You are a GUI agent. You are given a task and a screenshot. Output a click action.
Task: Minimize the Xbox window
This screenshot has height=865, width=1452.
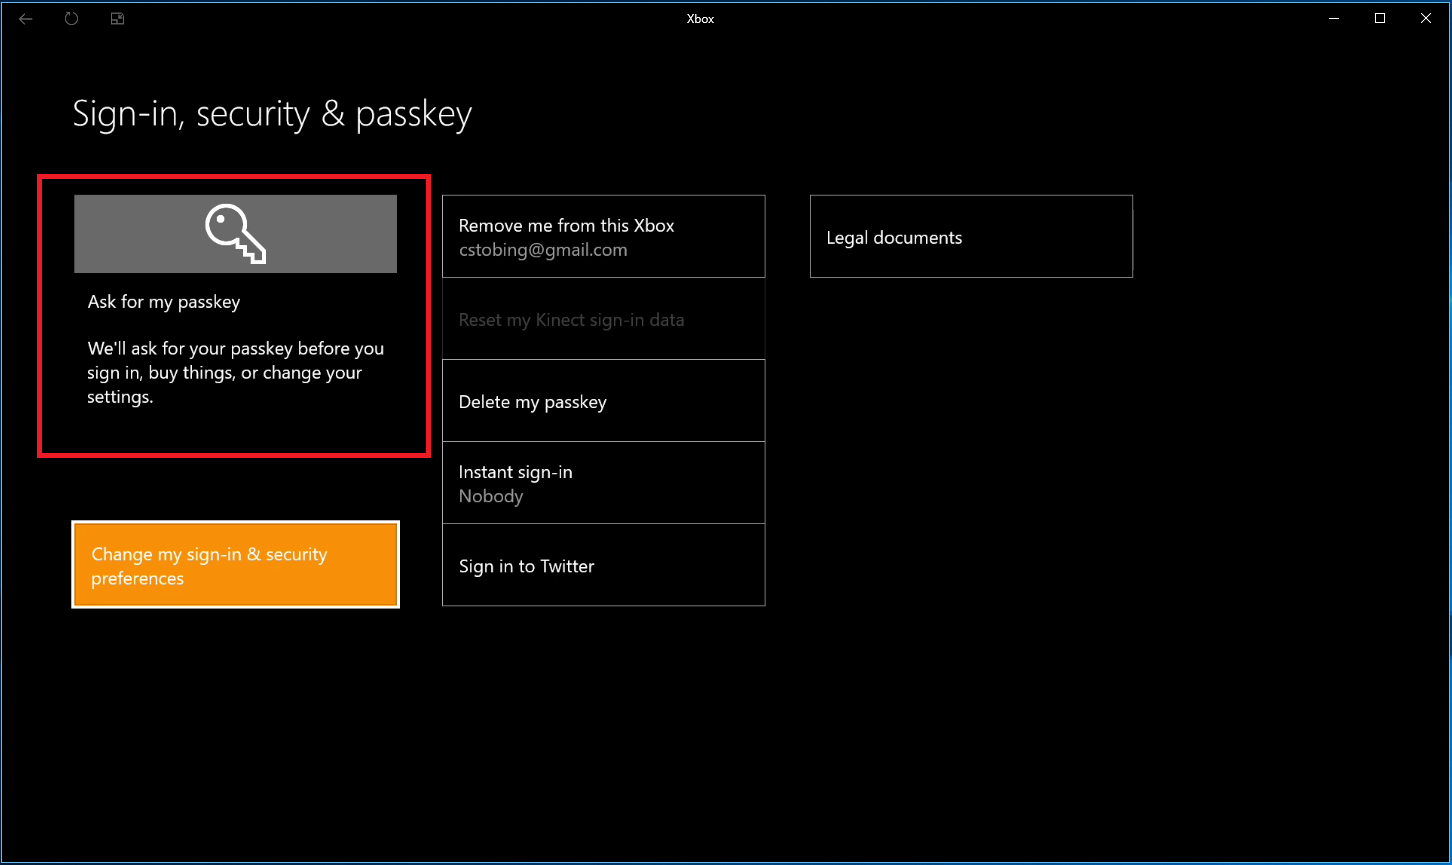point(1334,19)
